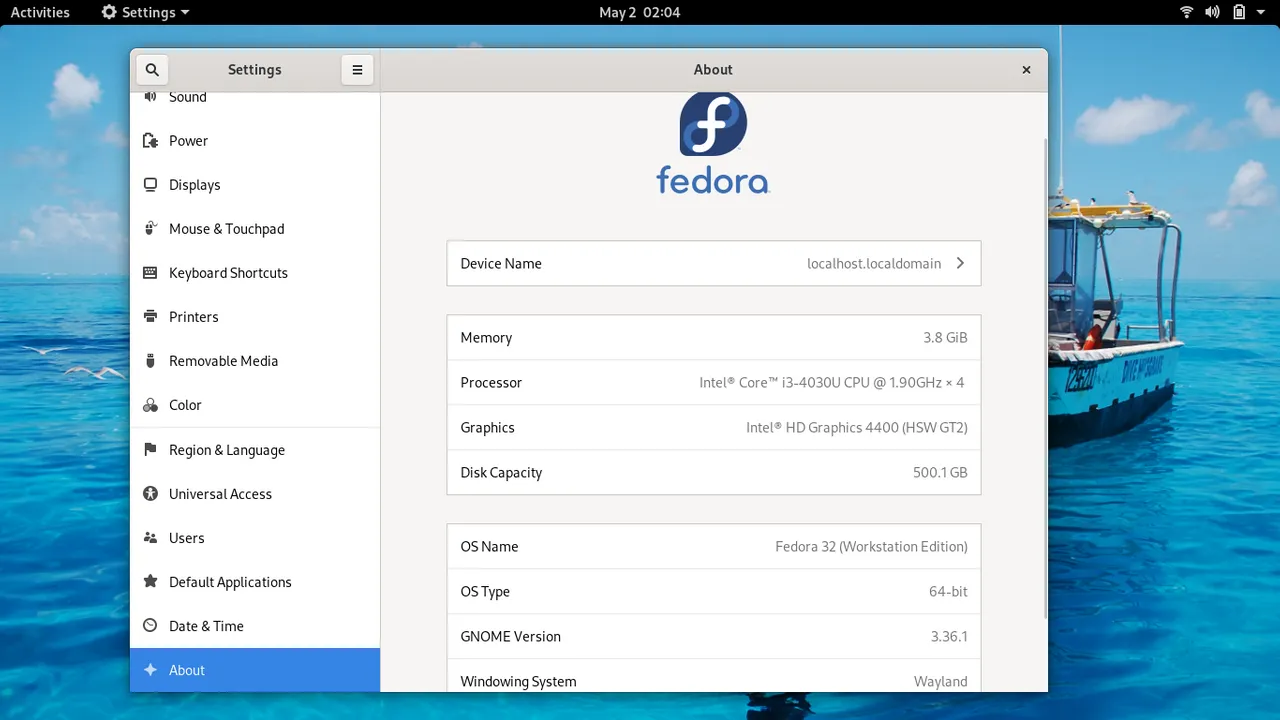Select Color in the sidebar

(255, 405)
